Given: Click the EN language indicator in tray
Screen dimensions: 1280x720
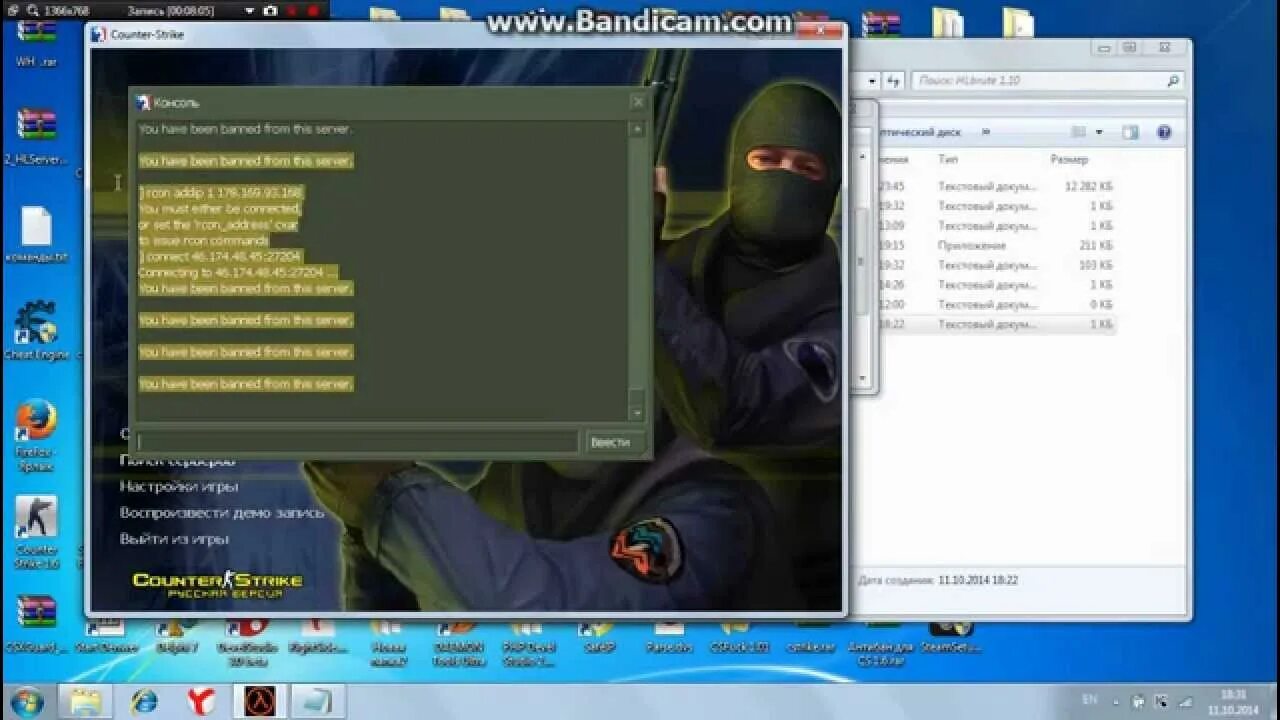Looking at the screenshot, I should click(x=1090, y=699).
